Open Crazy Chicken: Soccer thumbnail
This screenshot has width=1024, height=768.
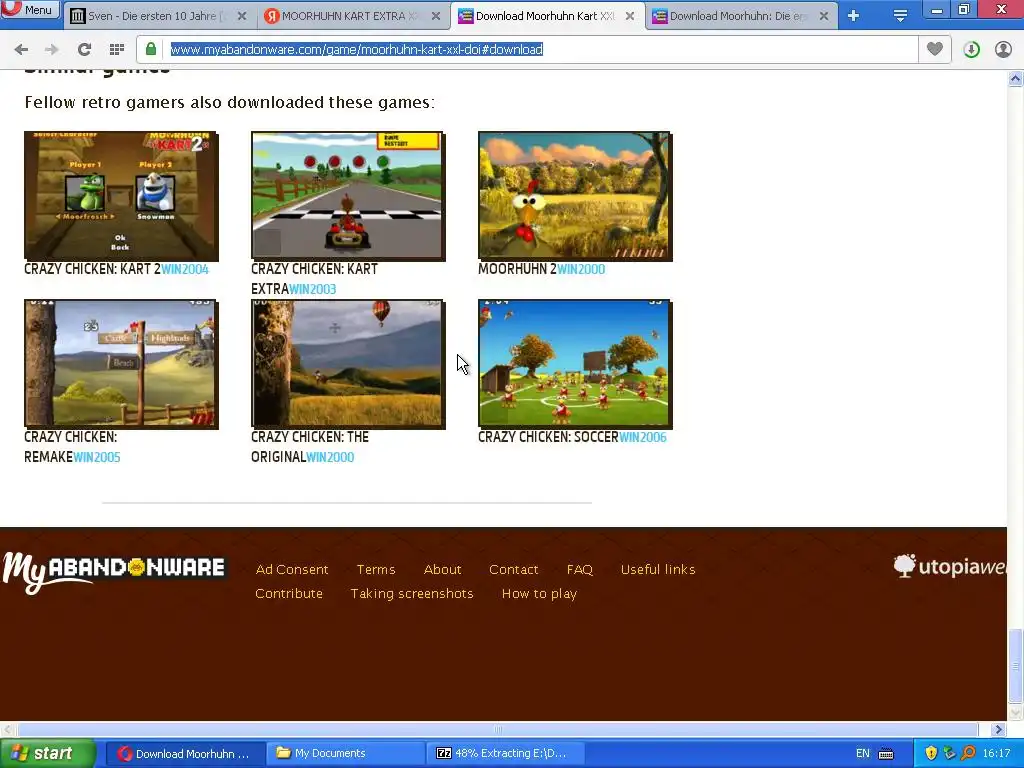575,364
